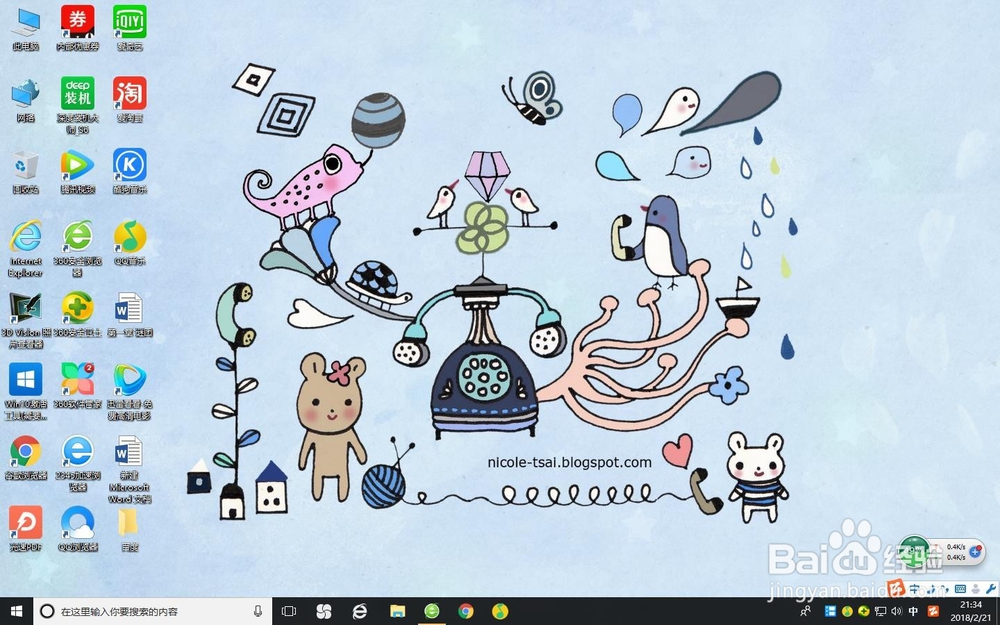This screenshot has width=1000, height=625.
Task: Open File Explorer from the taskbar
Action: click(395, 611)
